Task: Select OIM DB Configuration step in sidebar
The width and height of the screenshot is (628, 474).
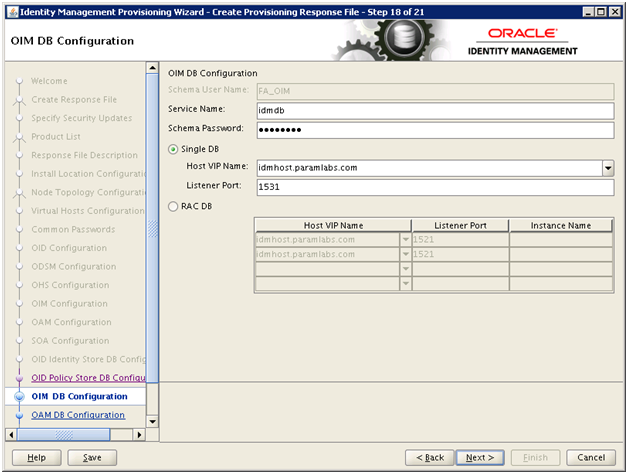Action: coord(79,396)
